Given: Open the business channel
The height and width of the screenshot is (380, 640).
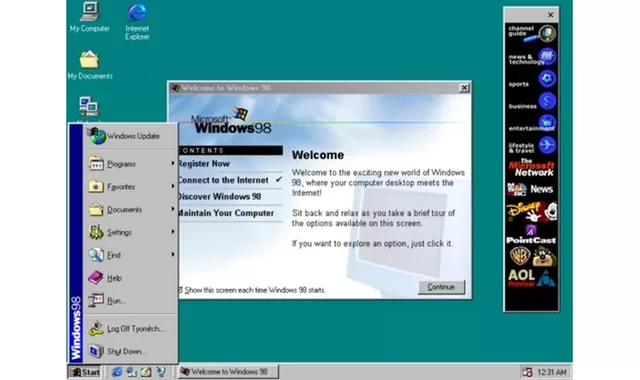Looking at the screenshot, I should (x=531, y=101).
